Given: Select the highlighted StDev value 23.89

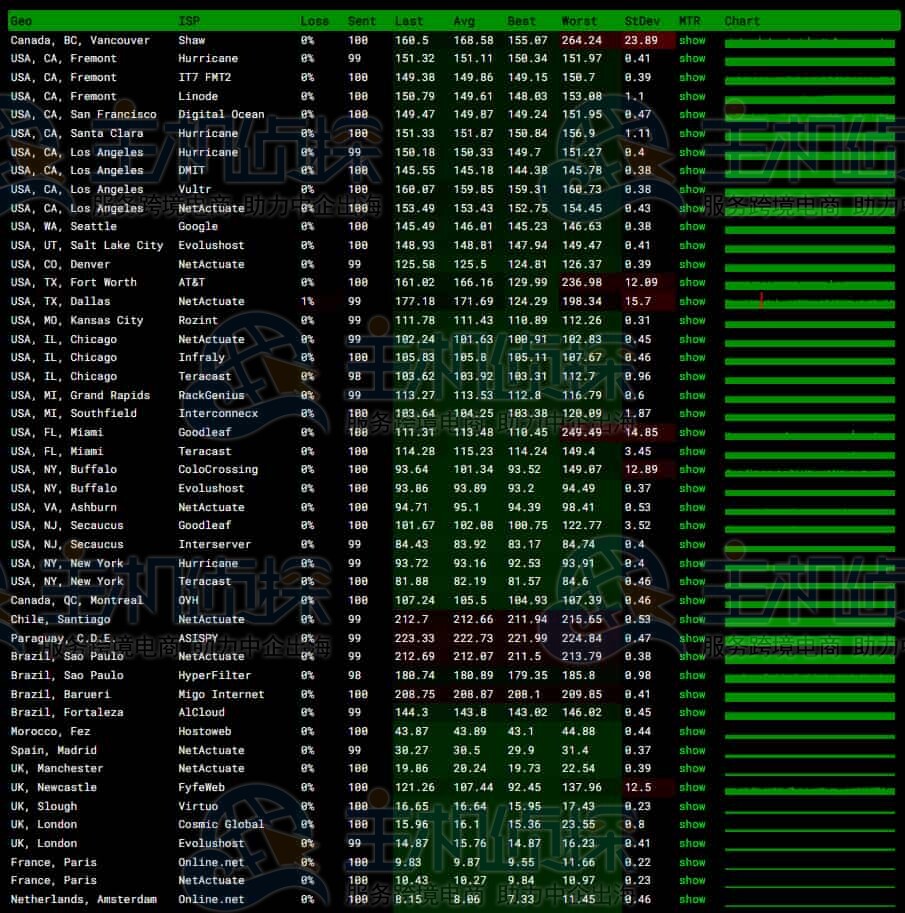Looking at the screenshot, I should pos(641,40).
